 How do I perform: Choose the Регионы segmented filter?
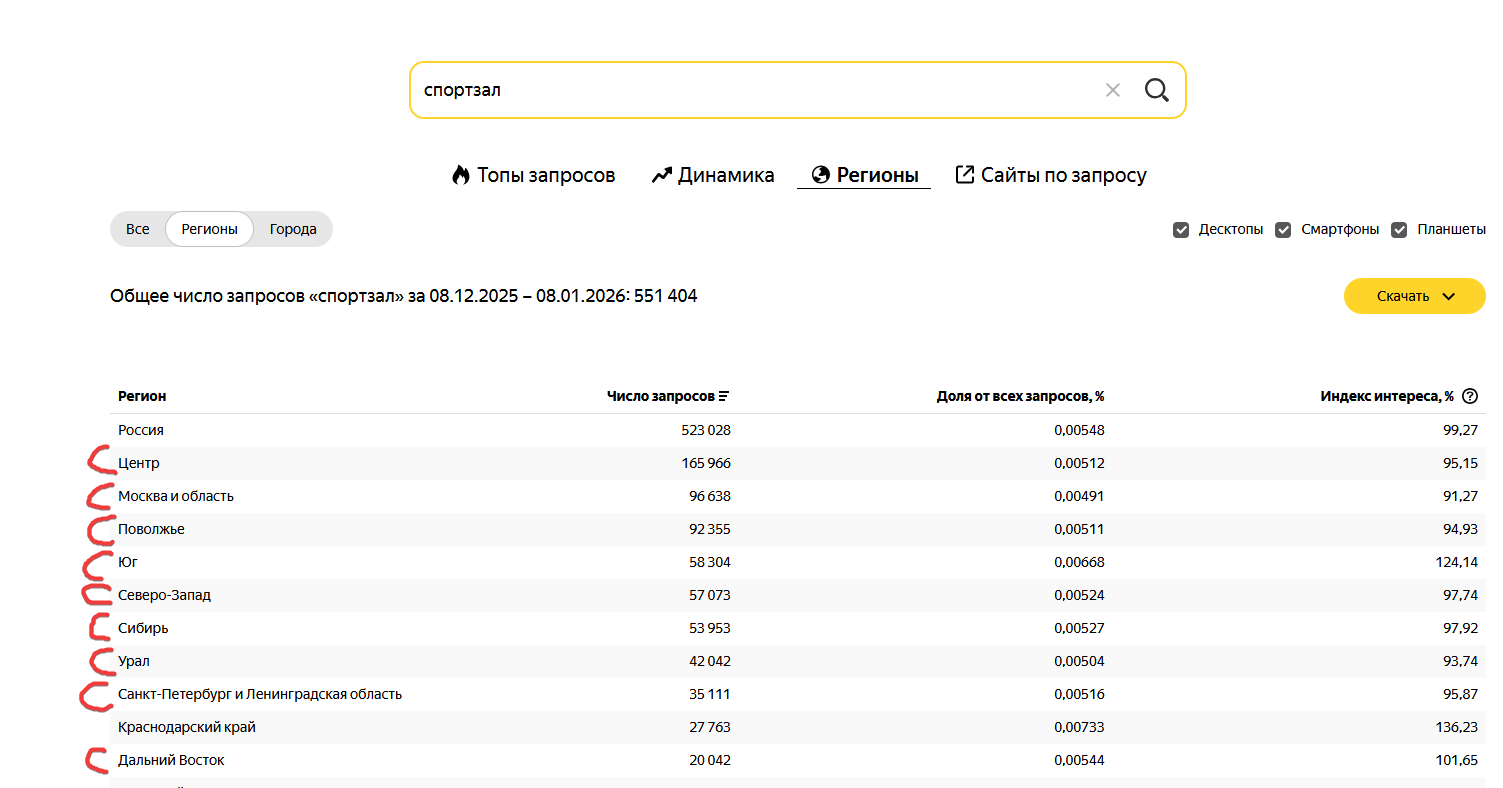[209, 229]
